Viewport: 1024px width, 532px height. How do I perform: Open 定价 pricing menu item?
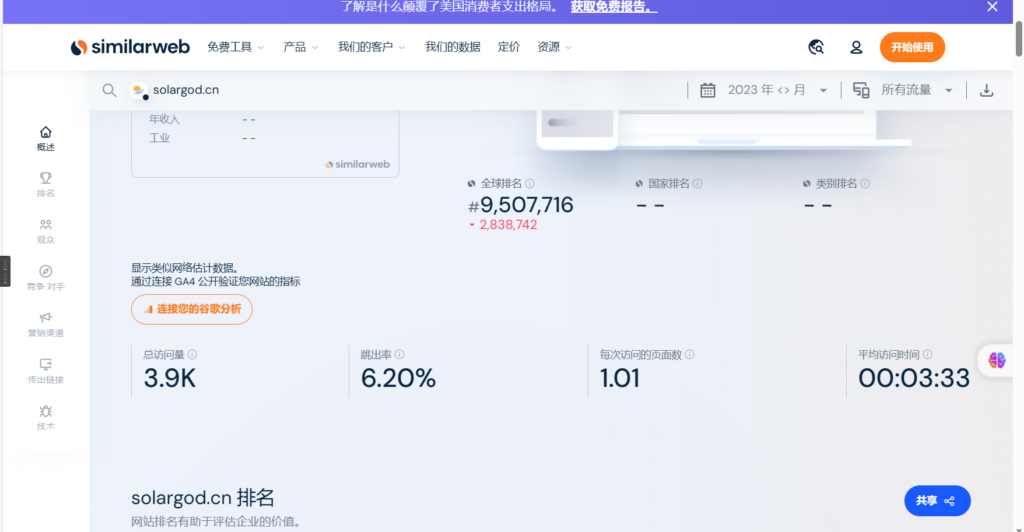509,47
